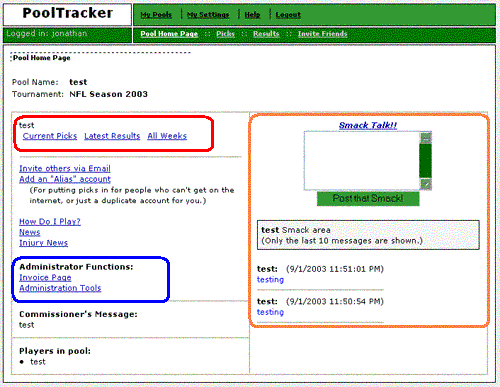This screenshot has height=387, width=500.
Task: Click the textarea scroll down arrow
Action: pos(426,184)
